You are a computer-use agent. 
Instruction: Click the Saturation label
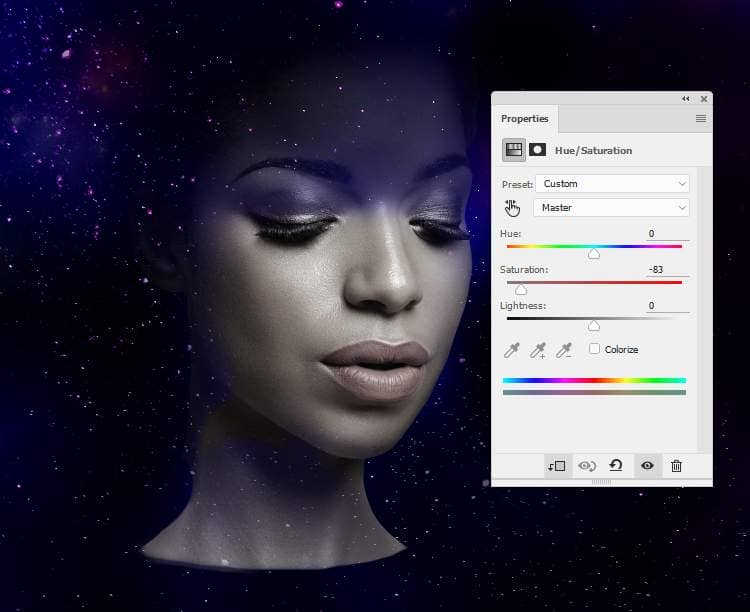click(524, 270)
